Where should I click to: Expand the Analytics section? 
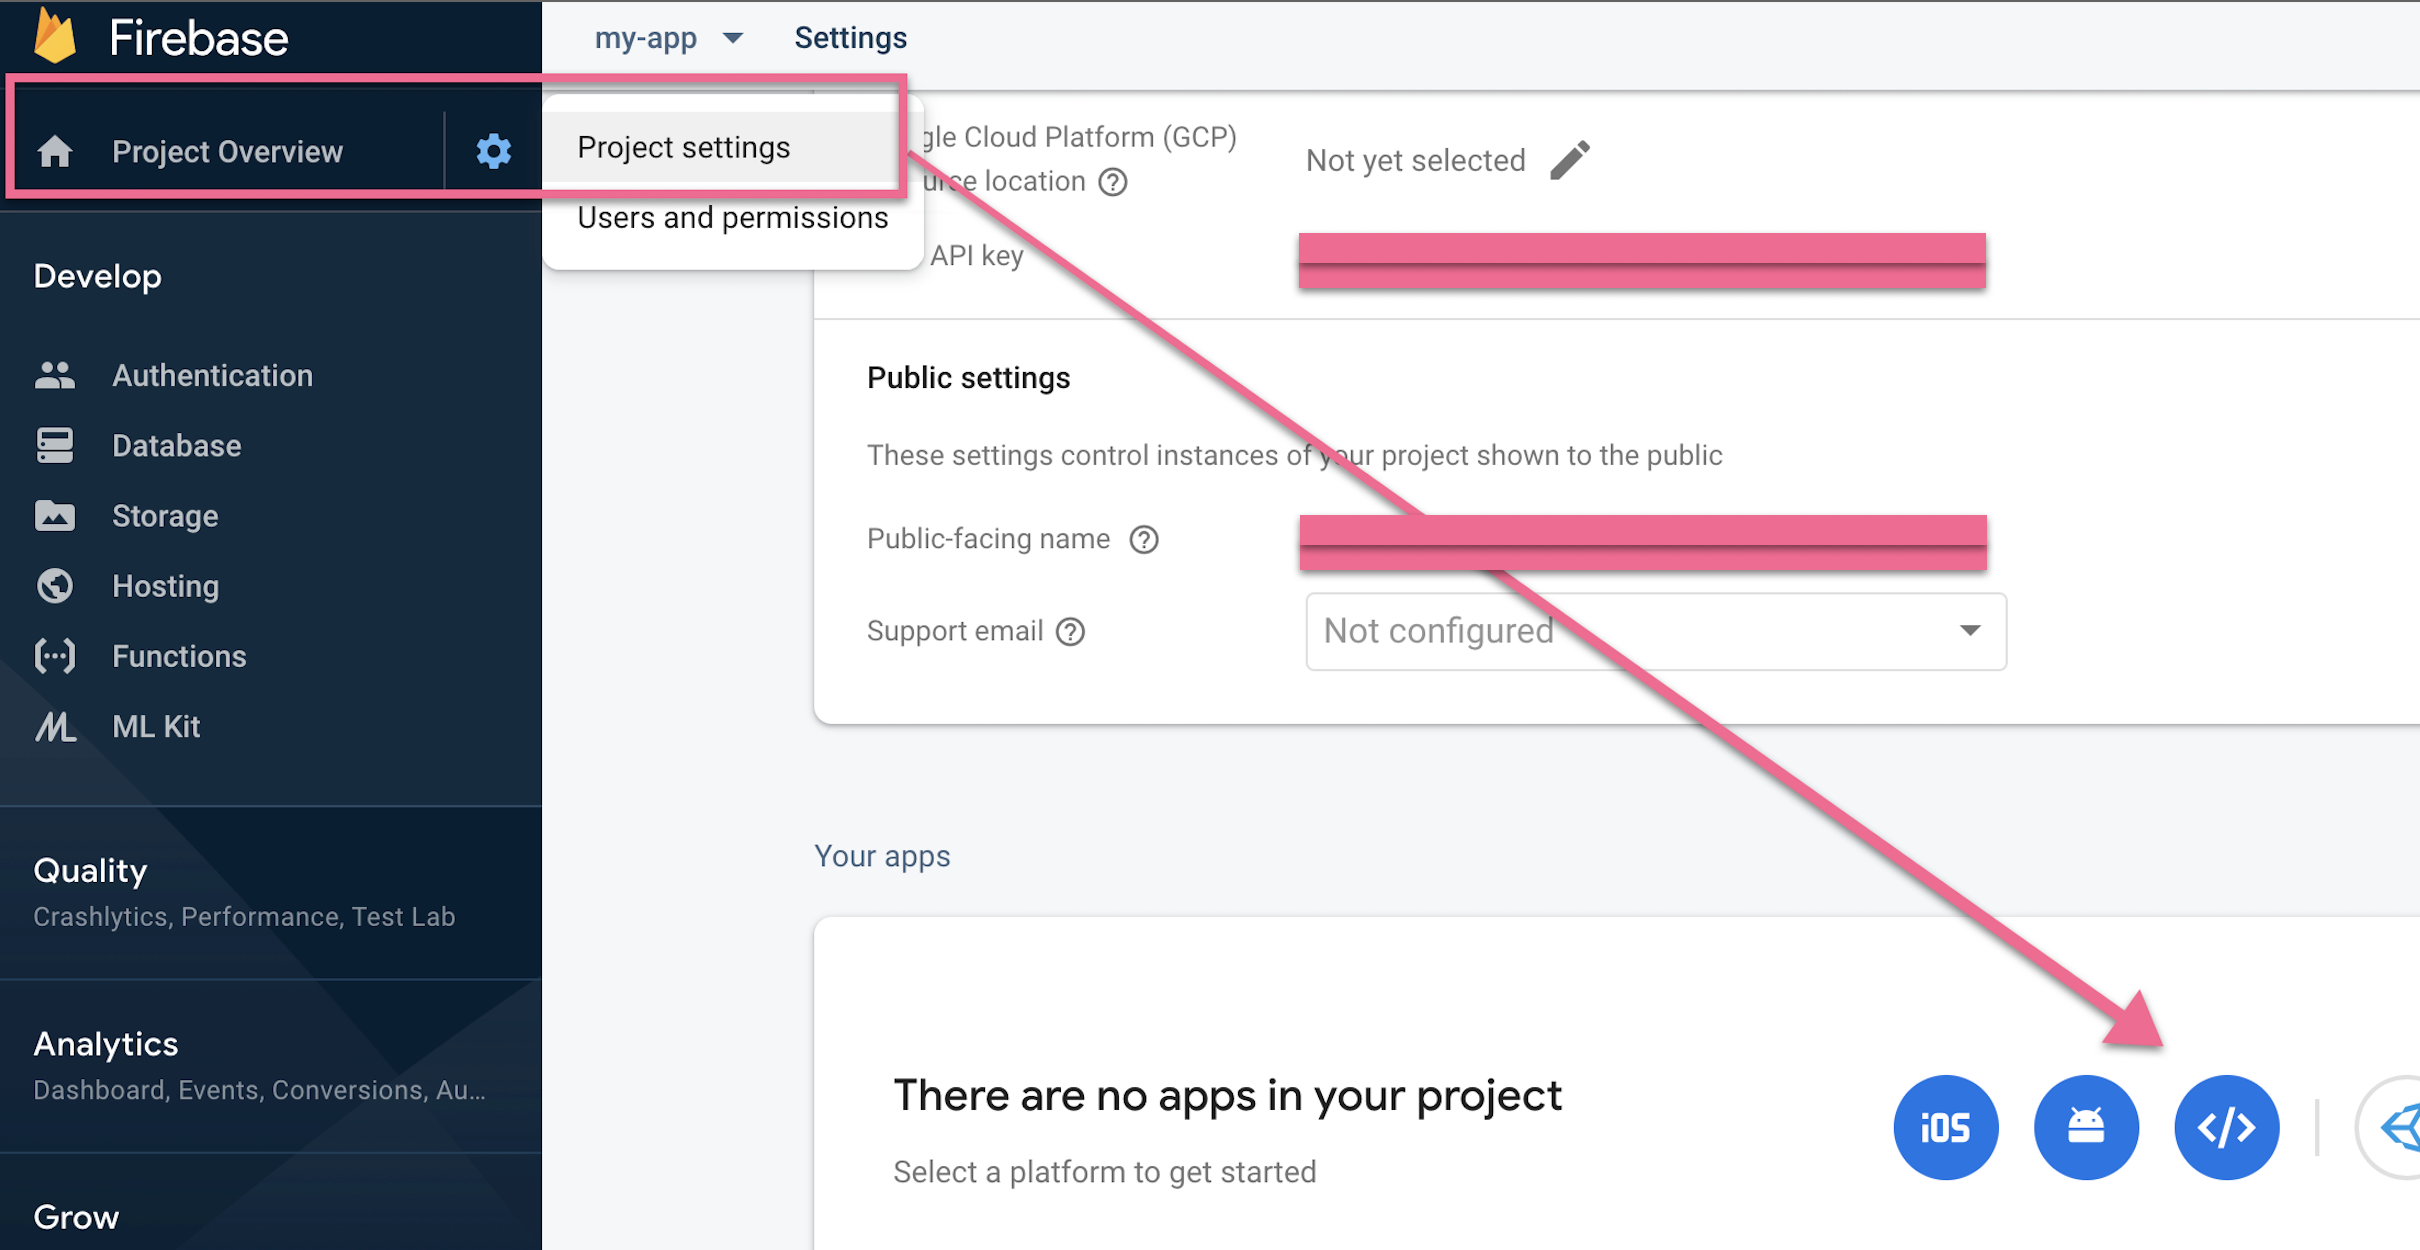[x=105, y=1044]
